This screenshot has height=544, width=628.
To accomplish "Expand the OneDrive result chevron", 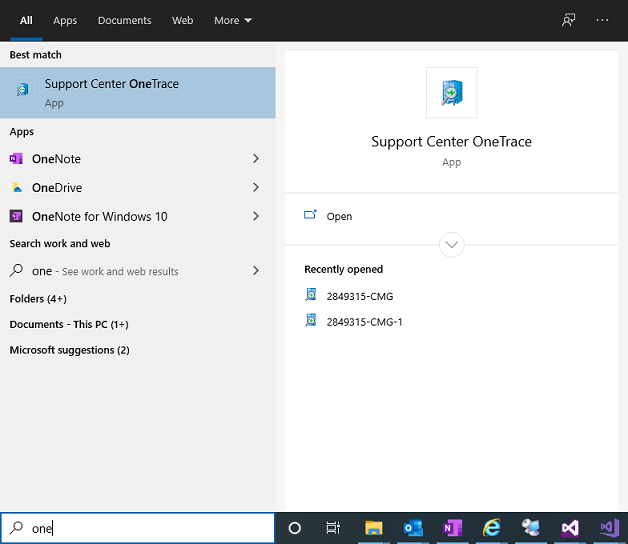I will pos(256,188).
